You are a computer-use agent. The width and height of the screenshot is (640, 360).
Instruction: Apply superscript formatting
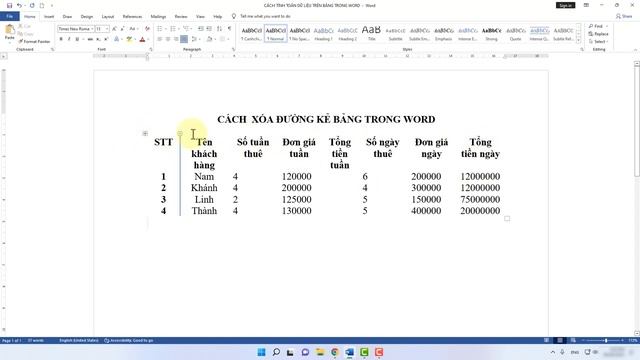click(106, 39)
